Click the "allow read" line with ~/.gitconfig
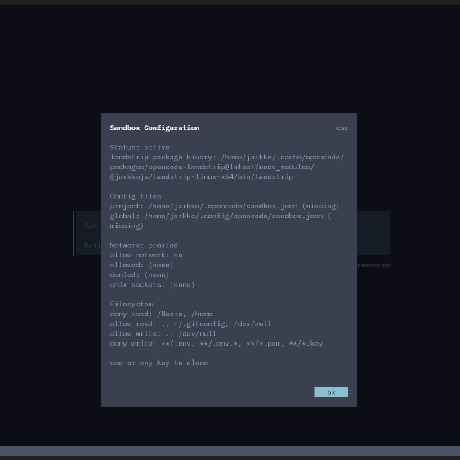Screen dimensions: 460x460 (190, 324)
